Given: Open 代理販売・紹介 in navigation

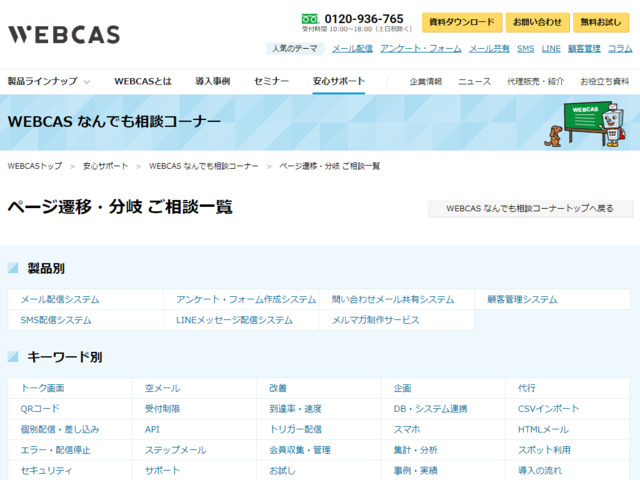Looking at the screenshot, I should coord(536,82).
